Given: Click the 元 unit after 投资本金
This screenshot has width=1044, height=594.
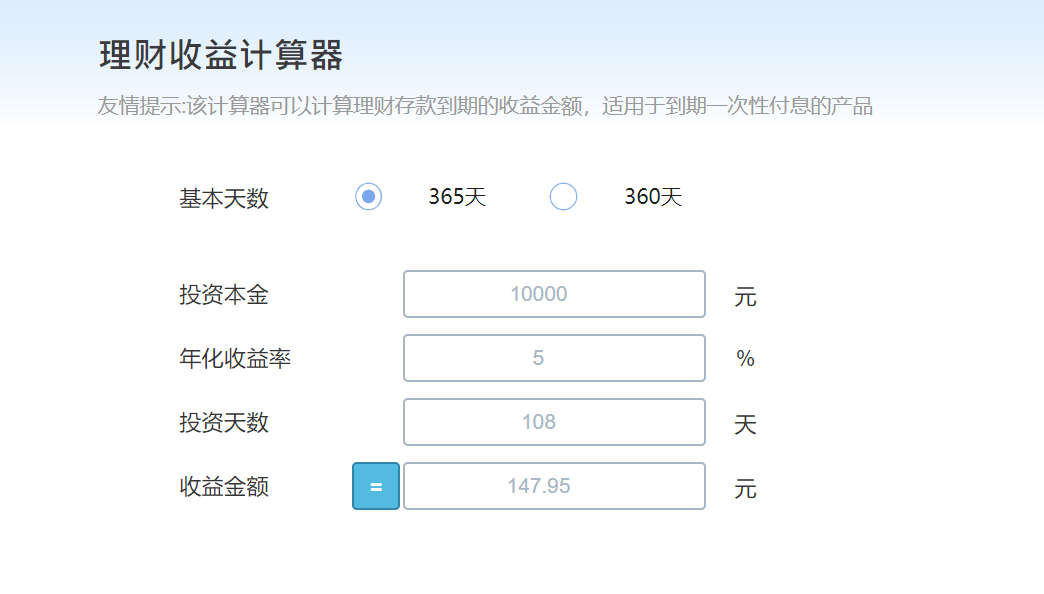Looking at the screenshot, I should coord(745,296).
